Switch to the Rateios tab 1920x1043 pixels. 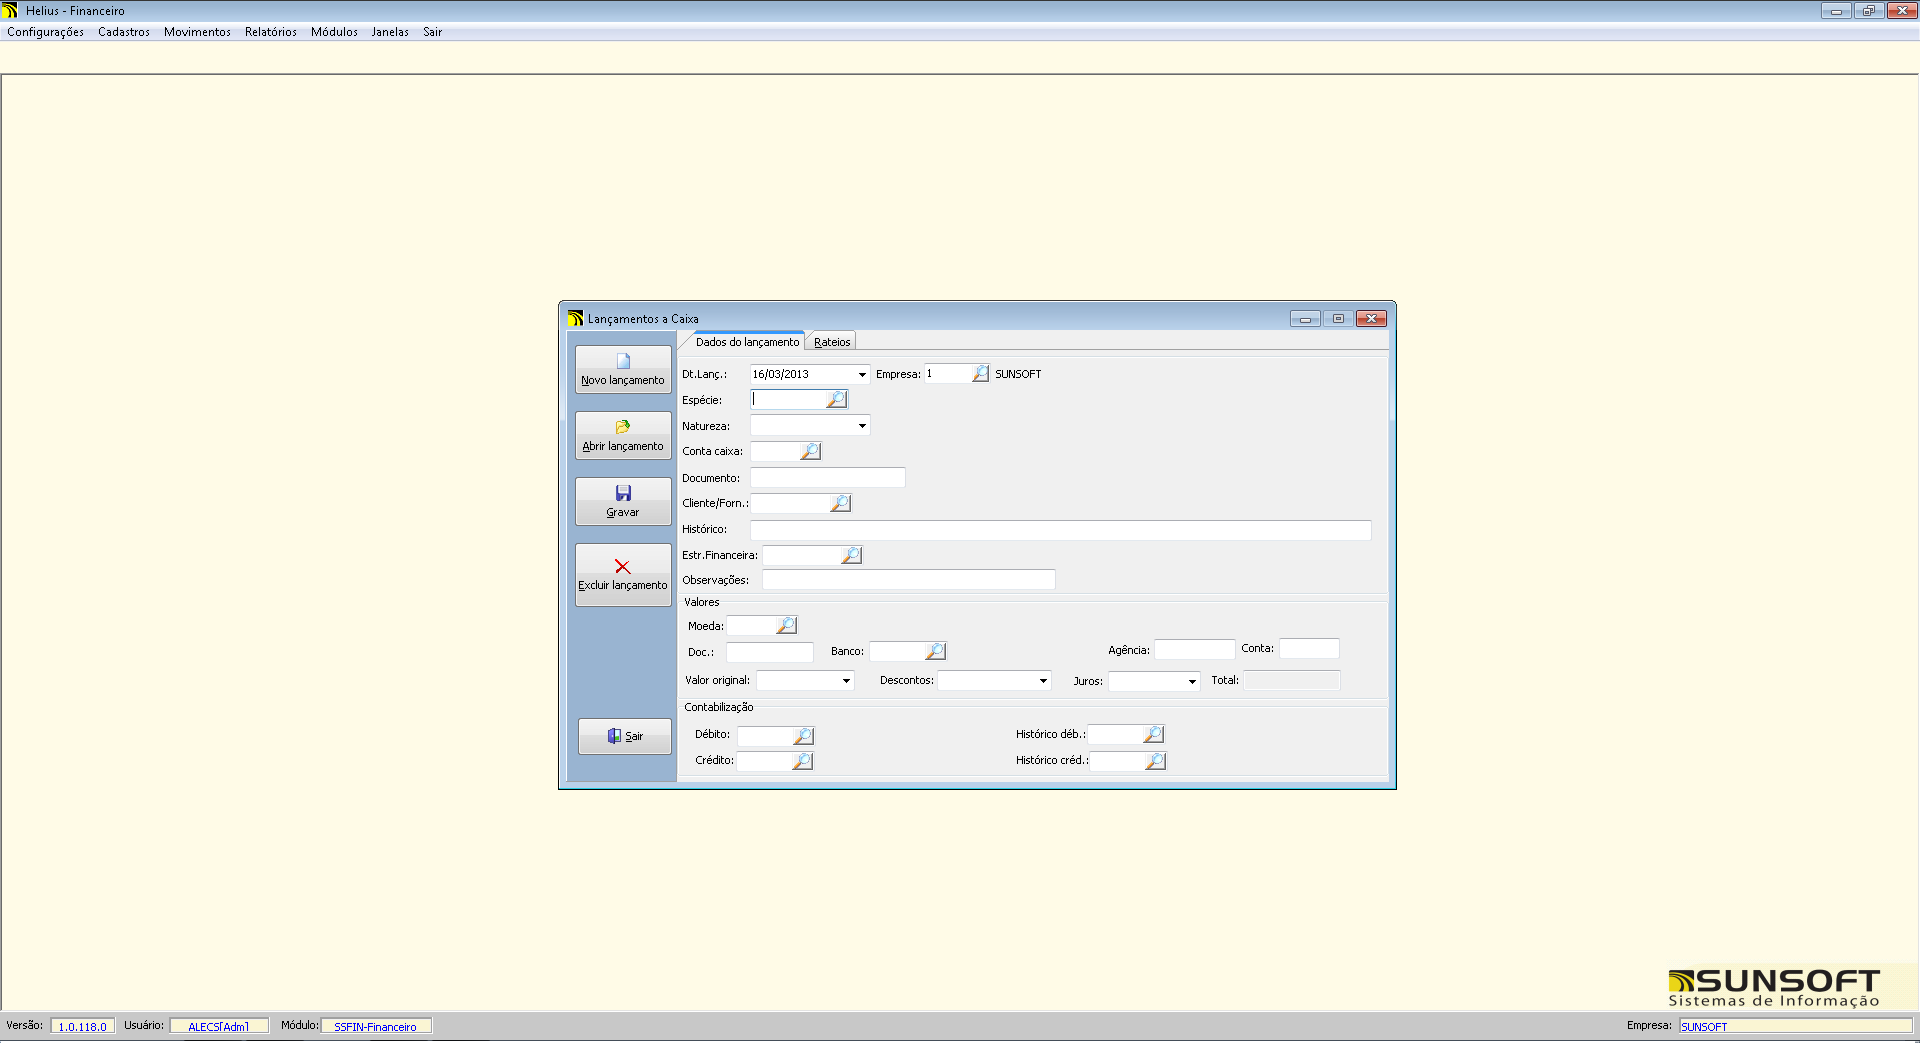832,342
